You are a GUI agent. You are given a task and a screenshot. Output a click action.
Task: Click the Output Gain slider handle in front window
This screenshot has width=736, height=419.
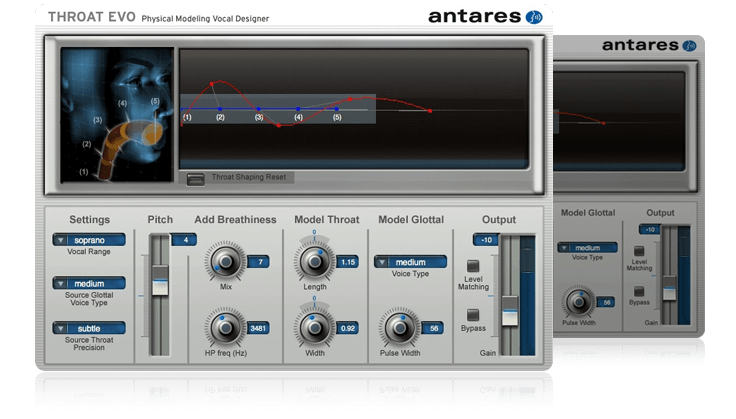[510, 311]
